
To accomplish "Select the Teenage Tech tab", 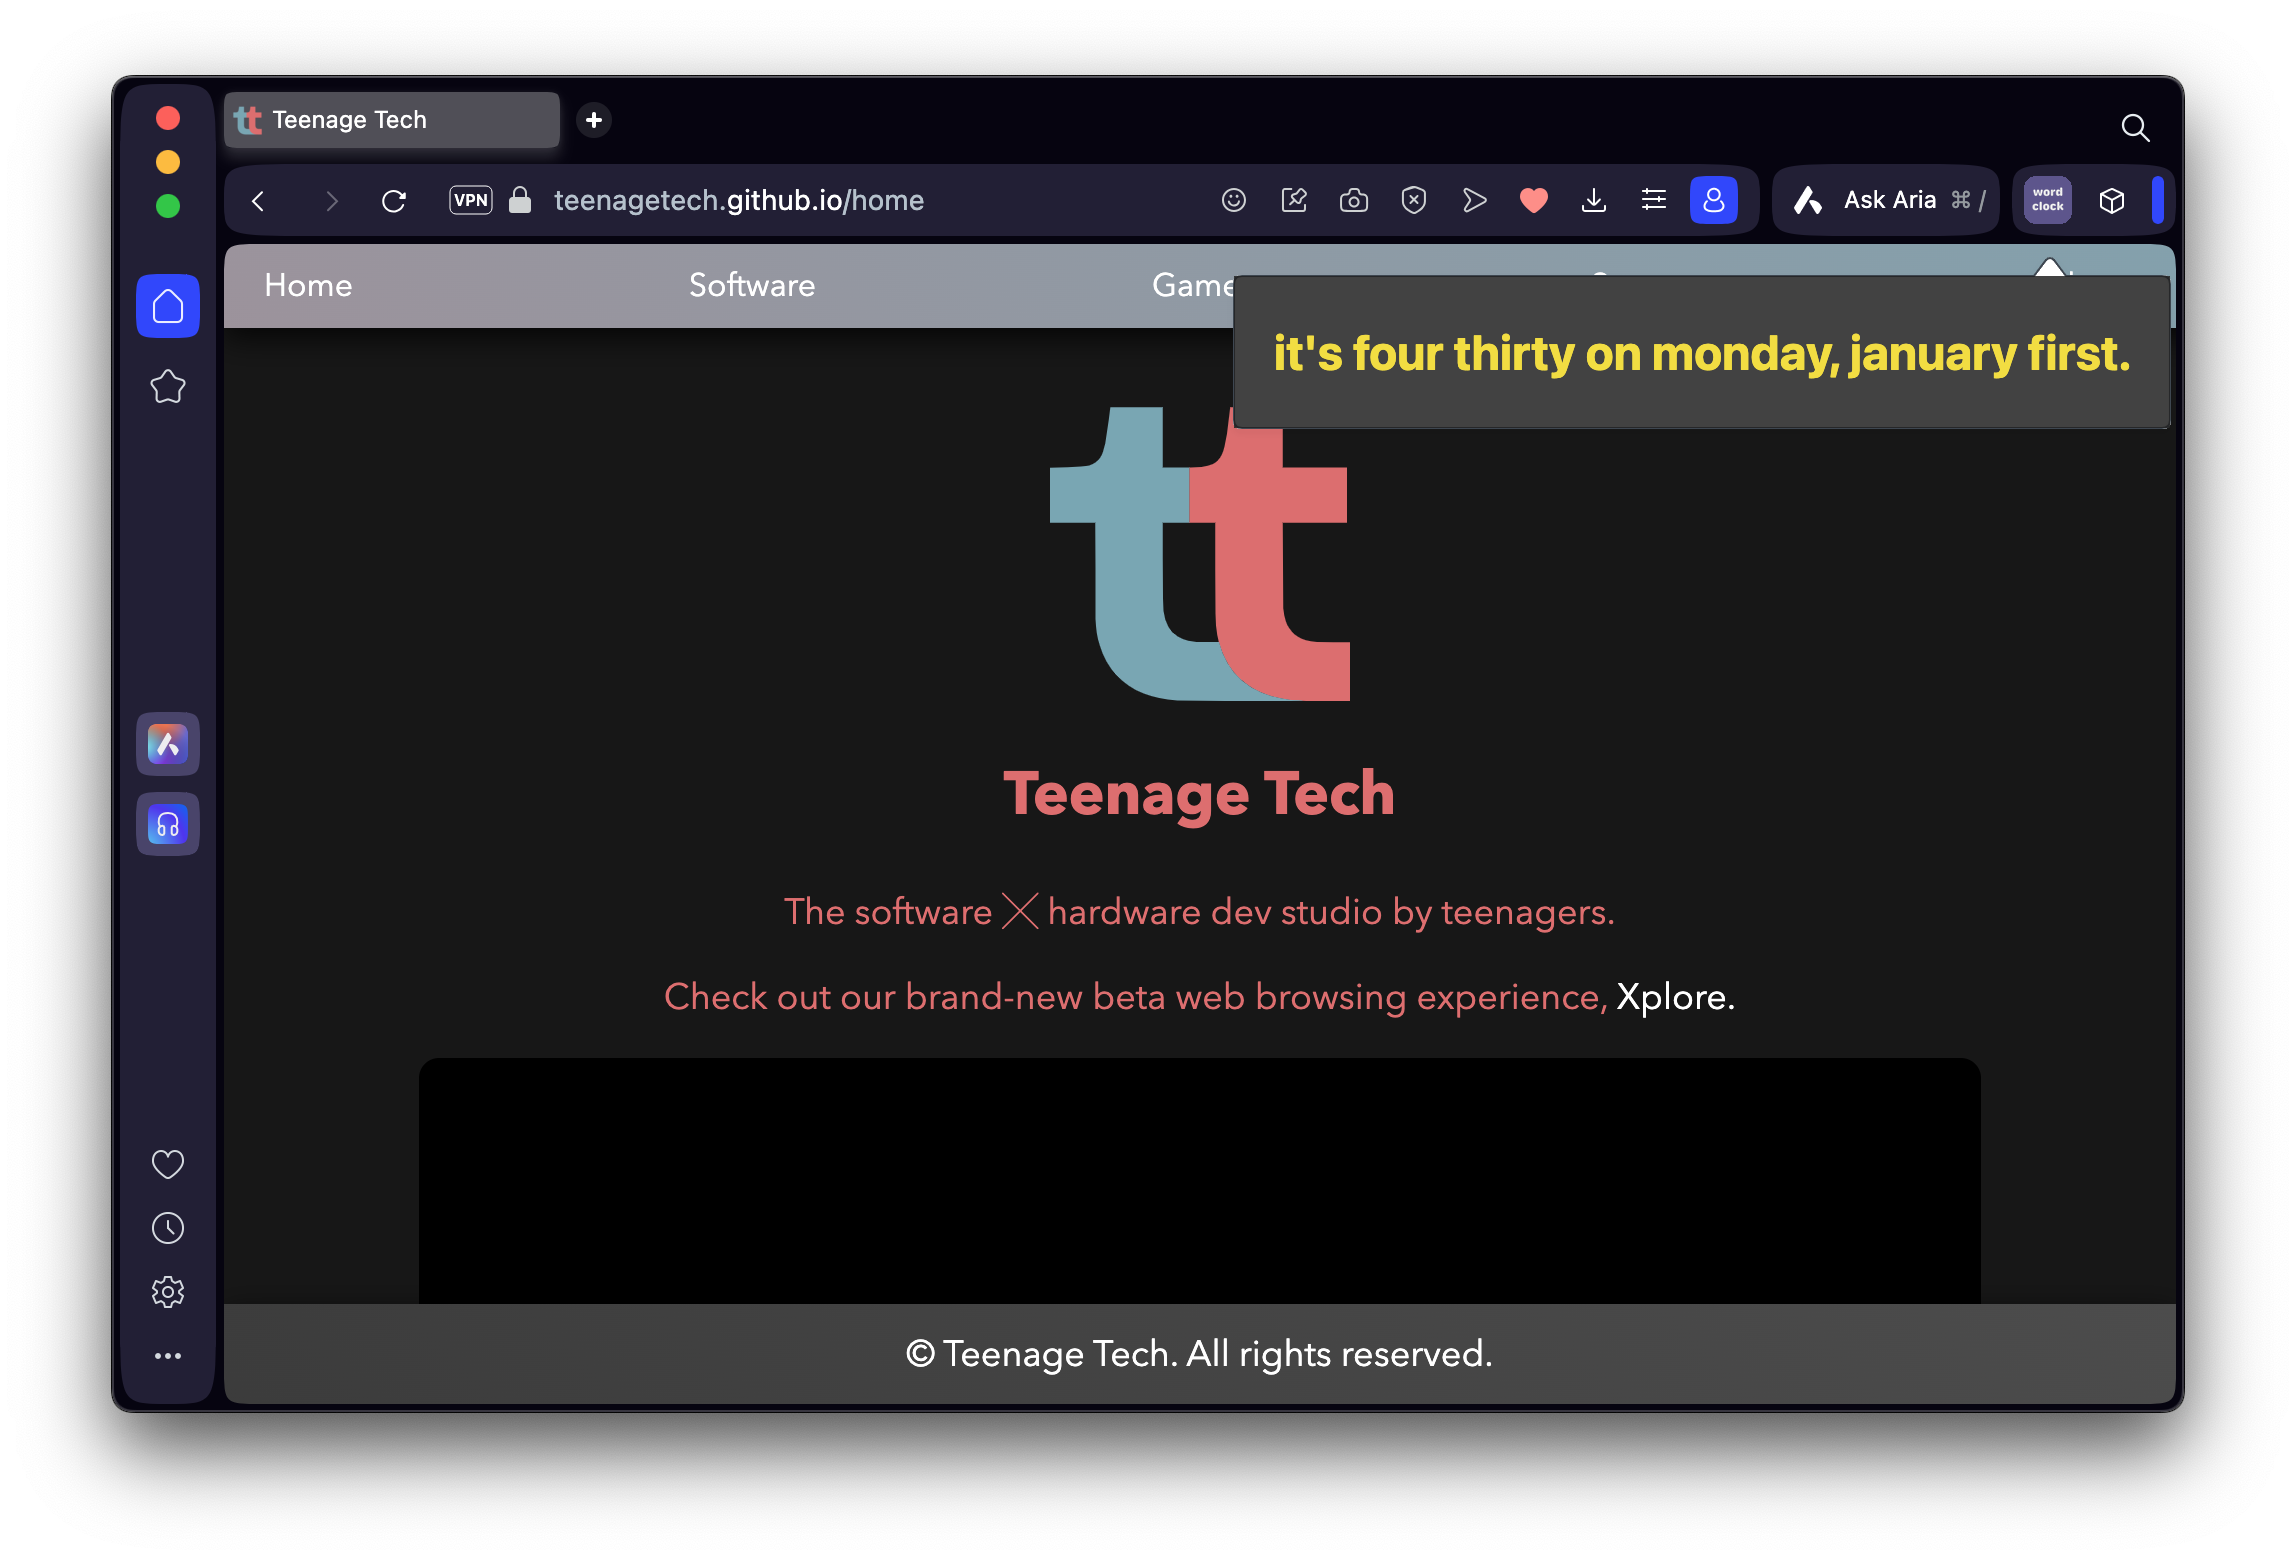I will (x=392, y=120).
